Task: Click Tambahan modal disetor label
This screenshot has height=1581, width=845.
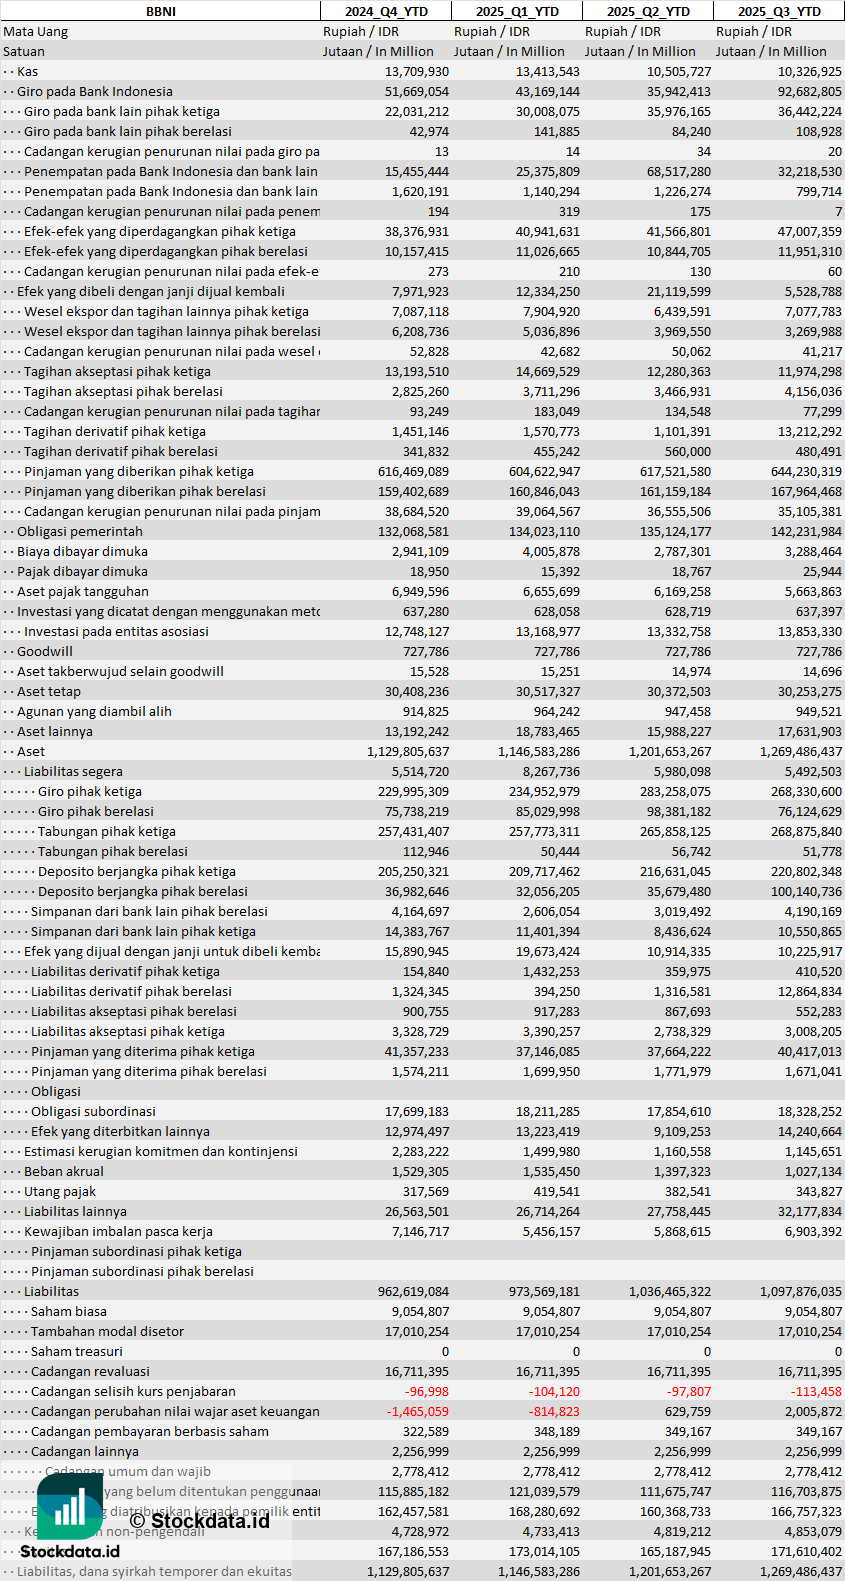Action: pos(107,1331)
